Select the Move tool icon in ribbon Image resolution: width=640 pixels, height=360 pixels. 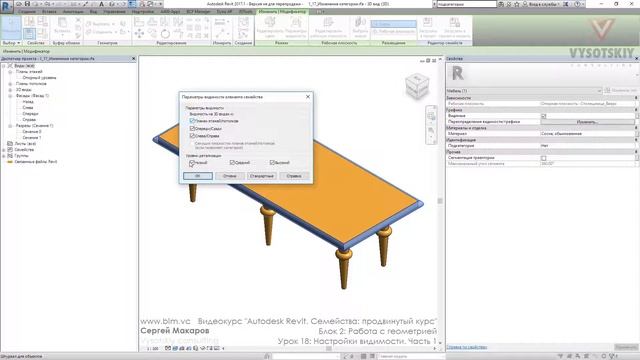tap(139, 33)
